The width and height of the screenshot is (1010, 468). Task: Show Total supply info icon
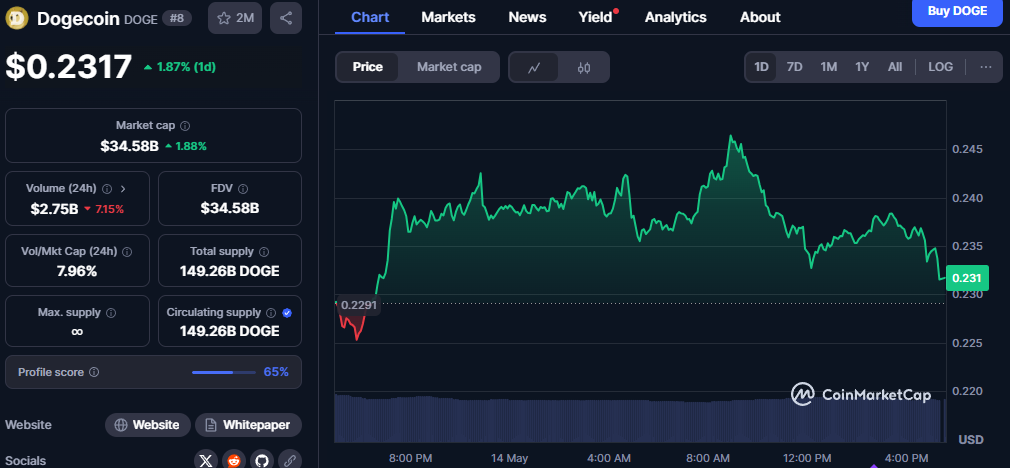(264, 252)
